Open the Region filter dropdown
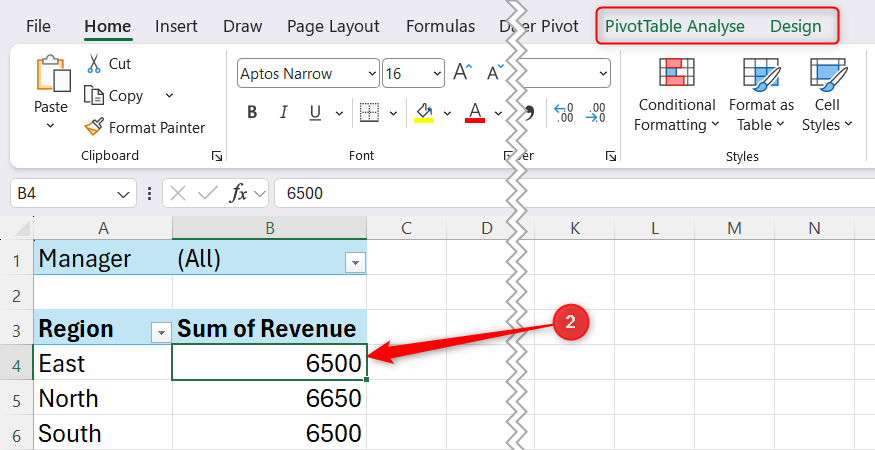The height and width of the screenshot is (450, 875). click(162, 332)
